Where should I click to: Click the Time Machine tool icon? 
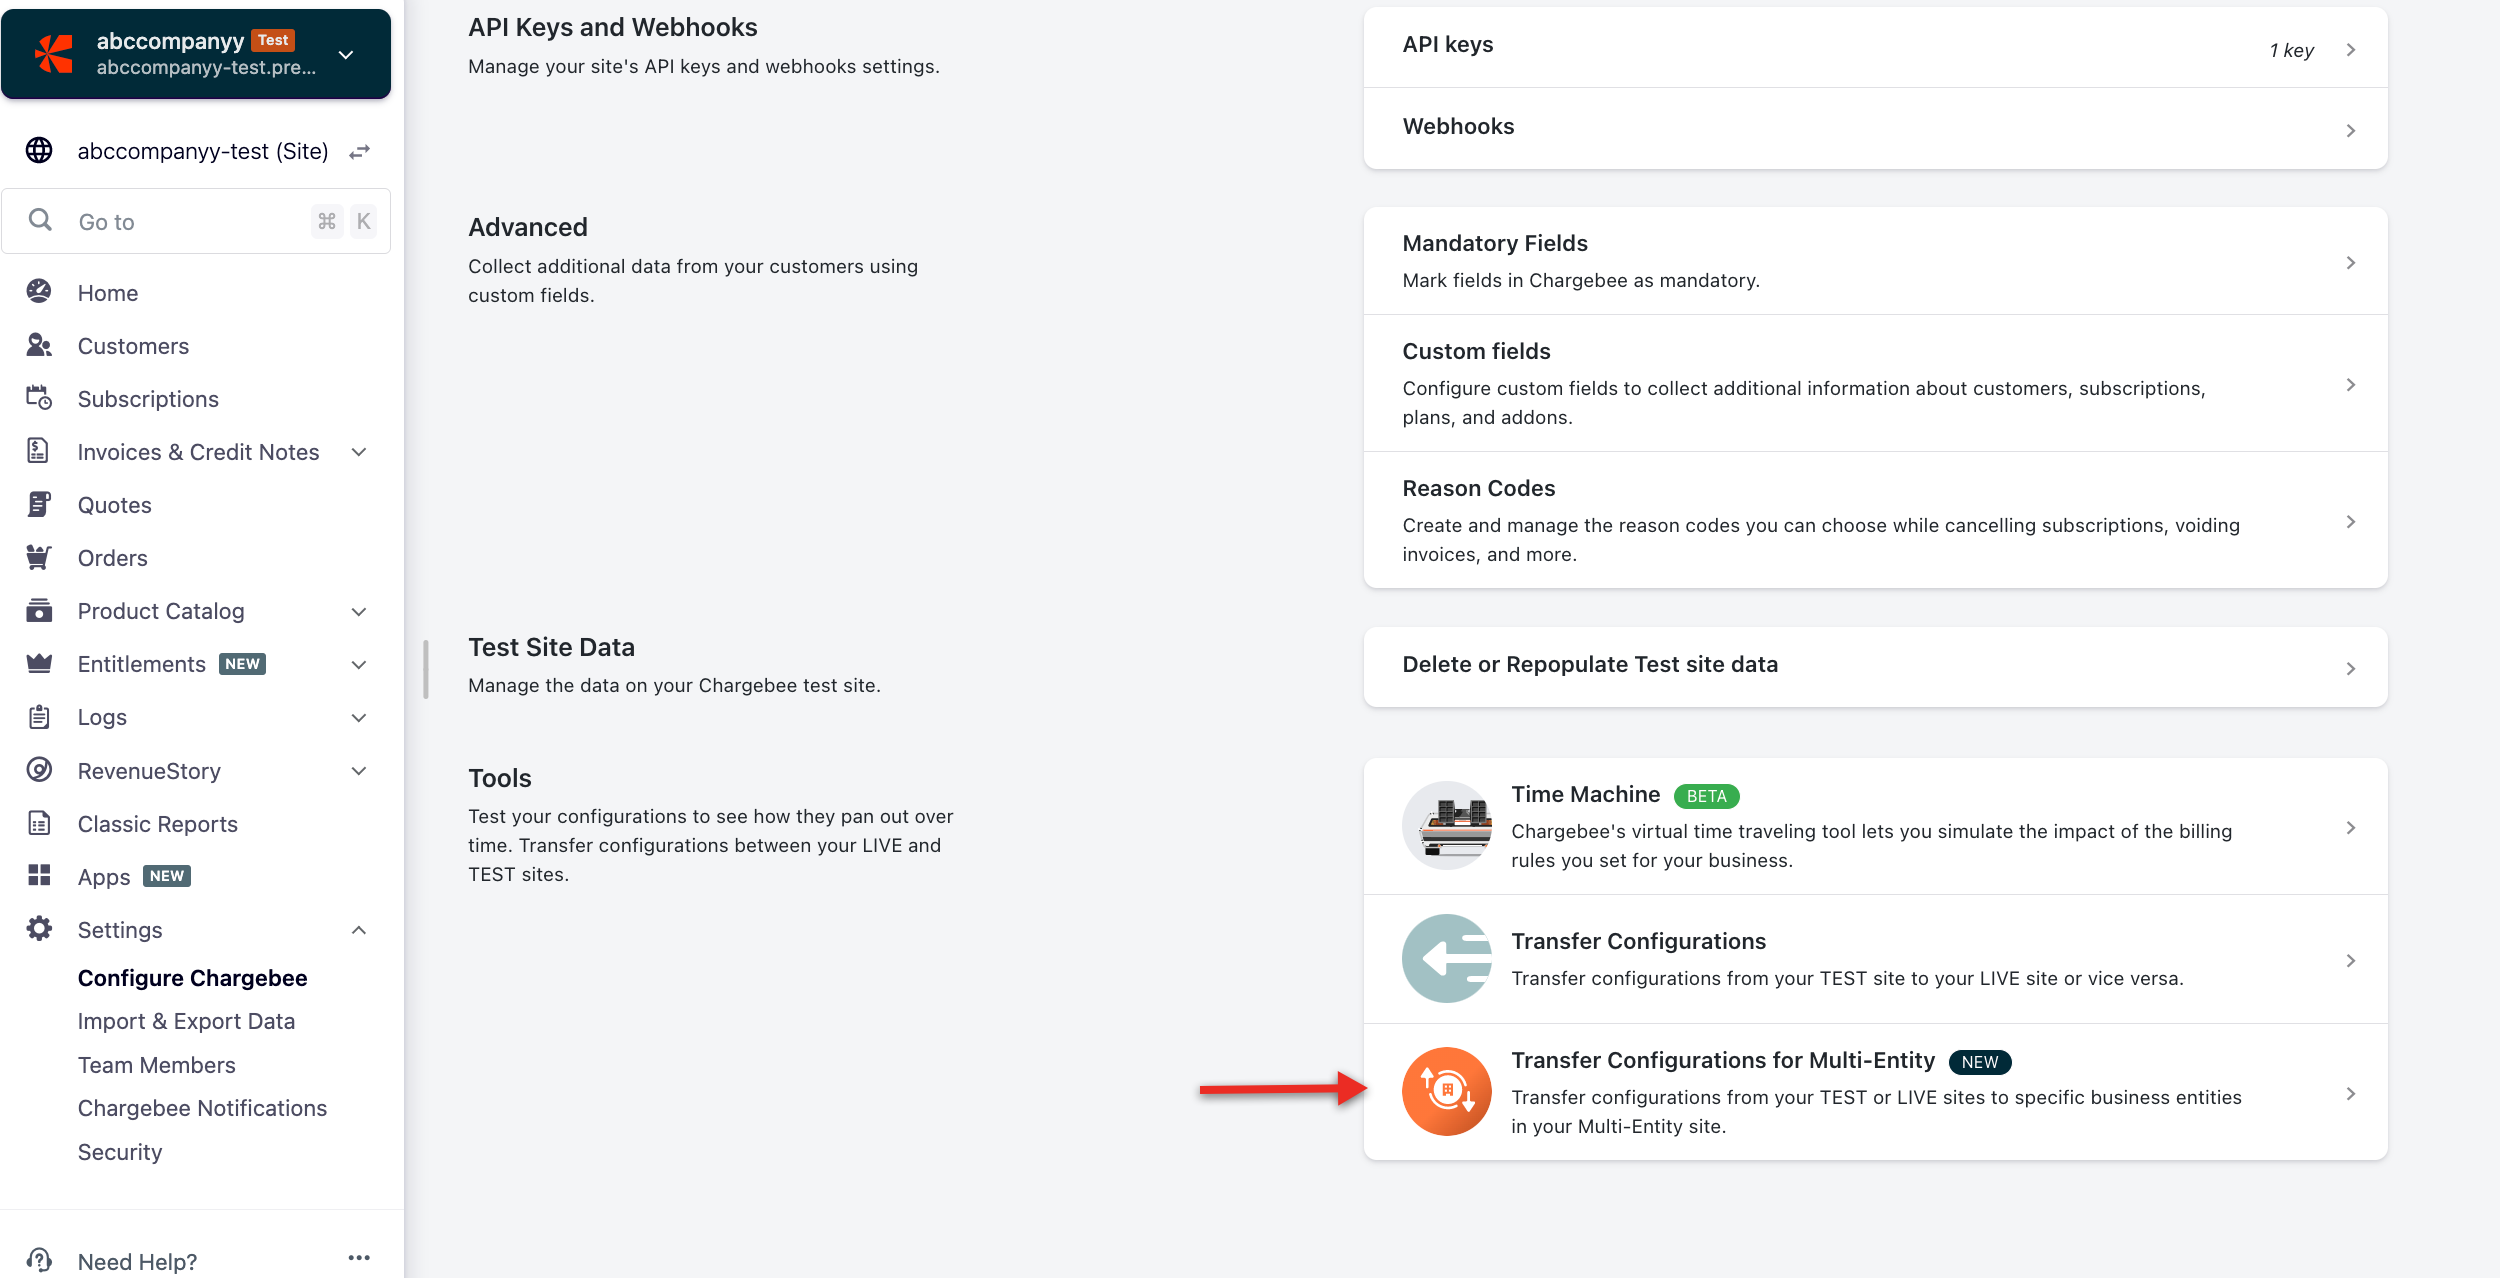[1446, 825]
